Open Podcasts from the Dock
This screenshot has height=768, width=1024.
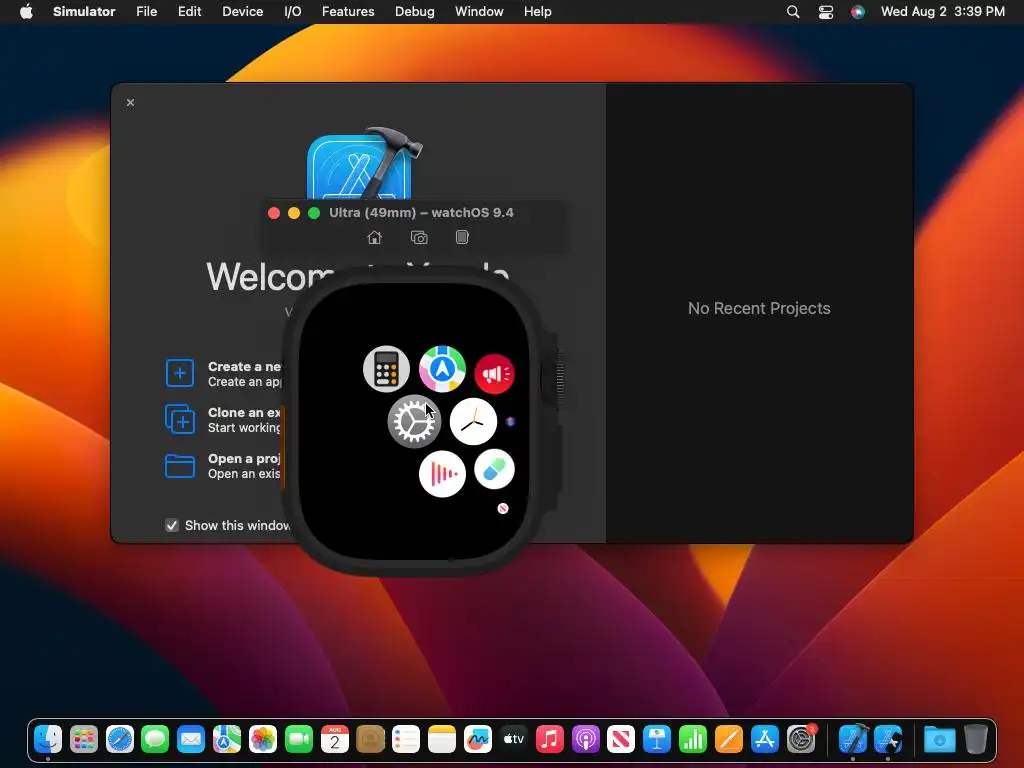(x=585, y=739)
